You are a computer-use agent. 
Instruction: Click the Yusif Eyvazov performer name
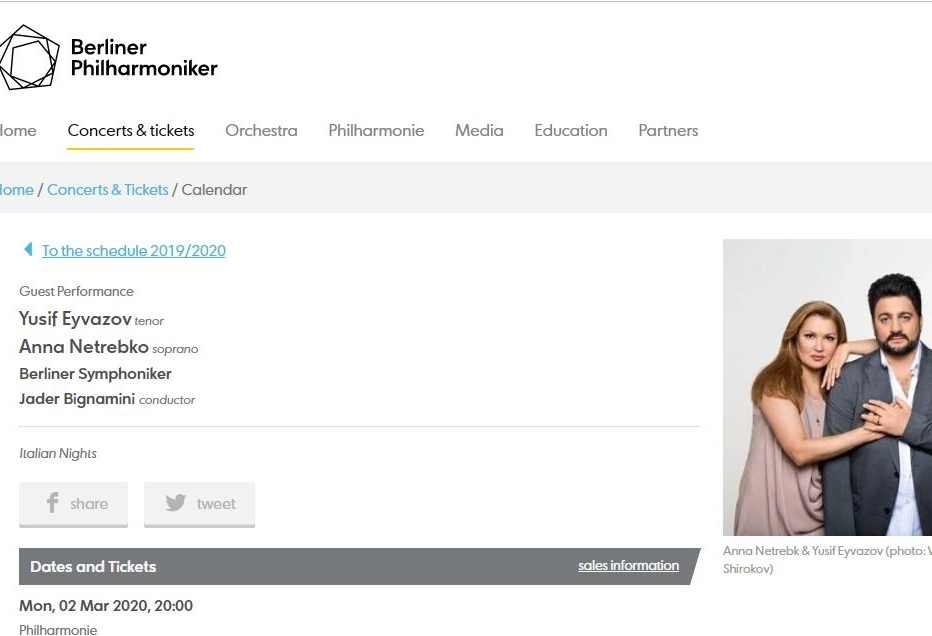click(x=75, y=319)
